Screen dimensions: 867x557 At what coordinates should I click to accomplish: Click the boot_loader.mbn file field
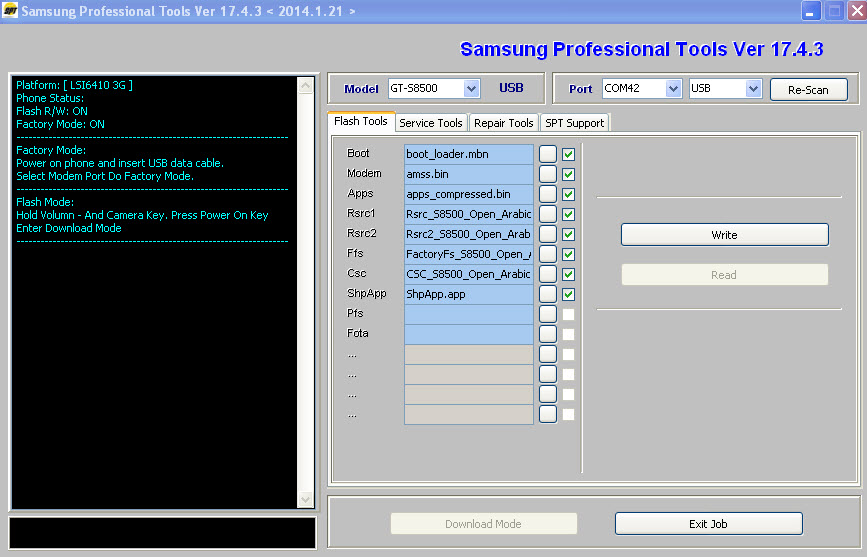pyautogui.click(x=469, y=154)
